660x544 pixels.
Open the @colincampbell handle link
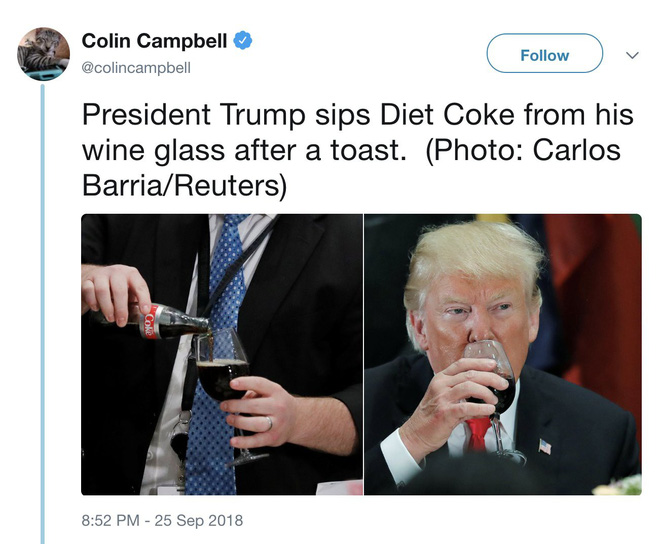[x=136, y=68]
